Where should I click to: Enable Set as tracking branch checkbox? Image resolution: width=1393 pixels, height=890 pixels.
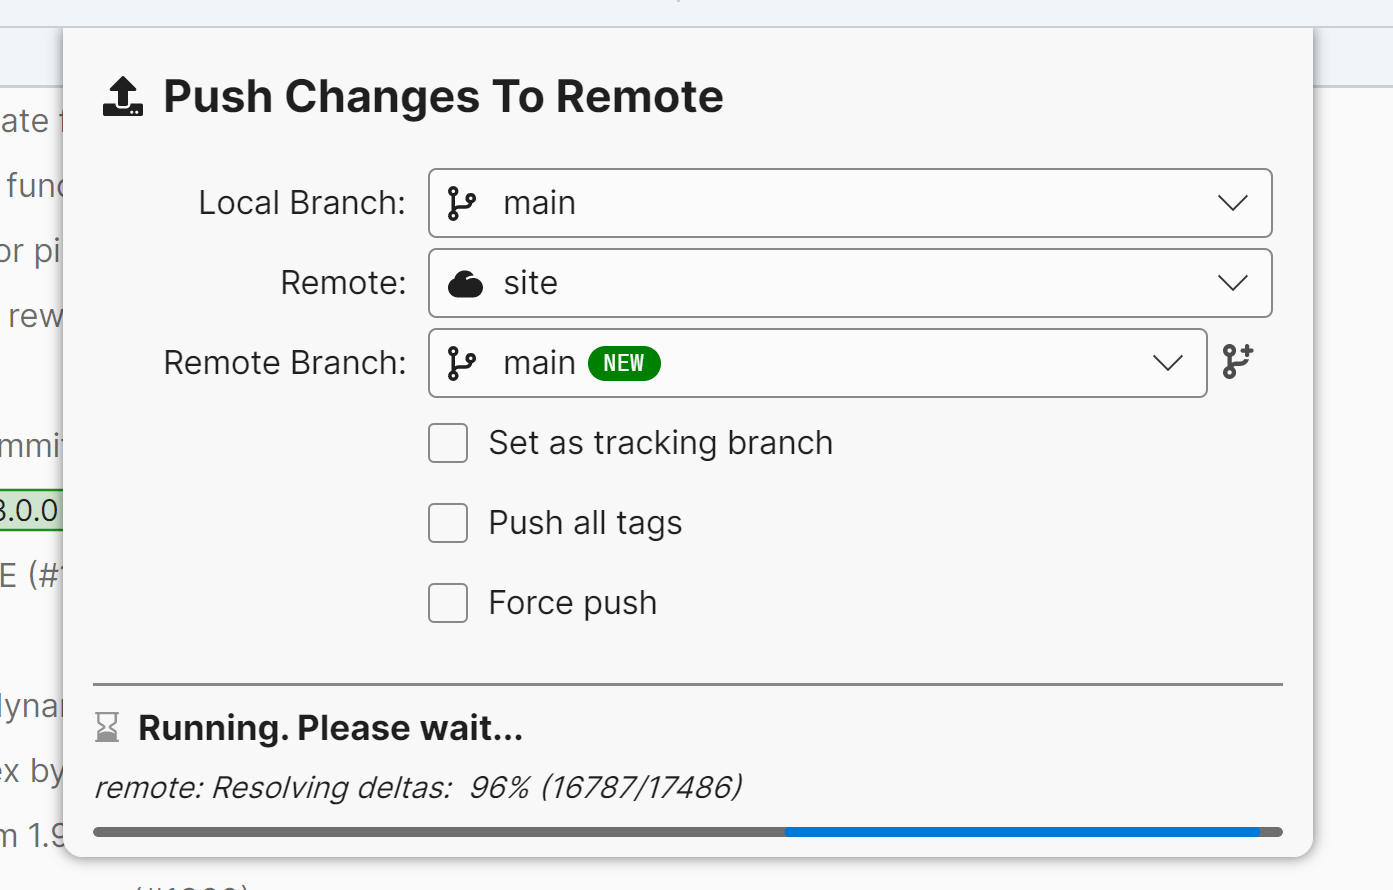pyautogui.click(x=448, y=443)
